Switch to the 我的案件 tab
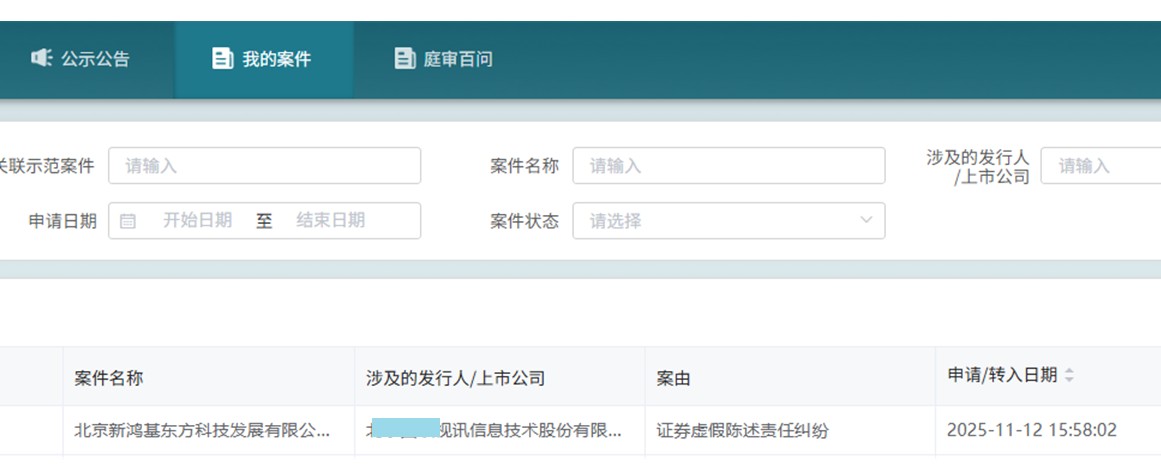1161x475 pixels. [264, 59]
